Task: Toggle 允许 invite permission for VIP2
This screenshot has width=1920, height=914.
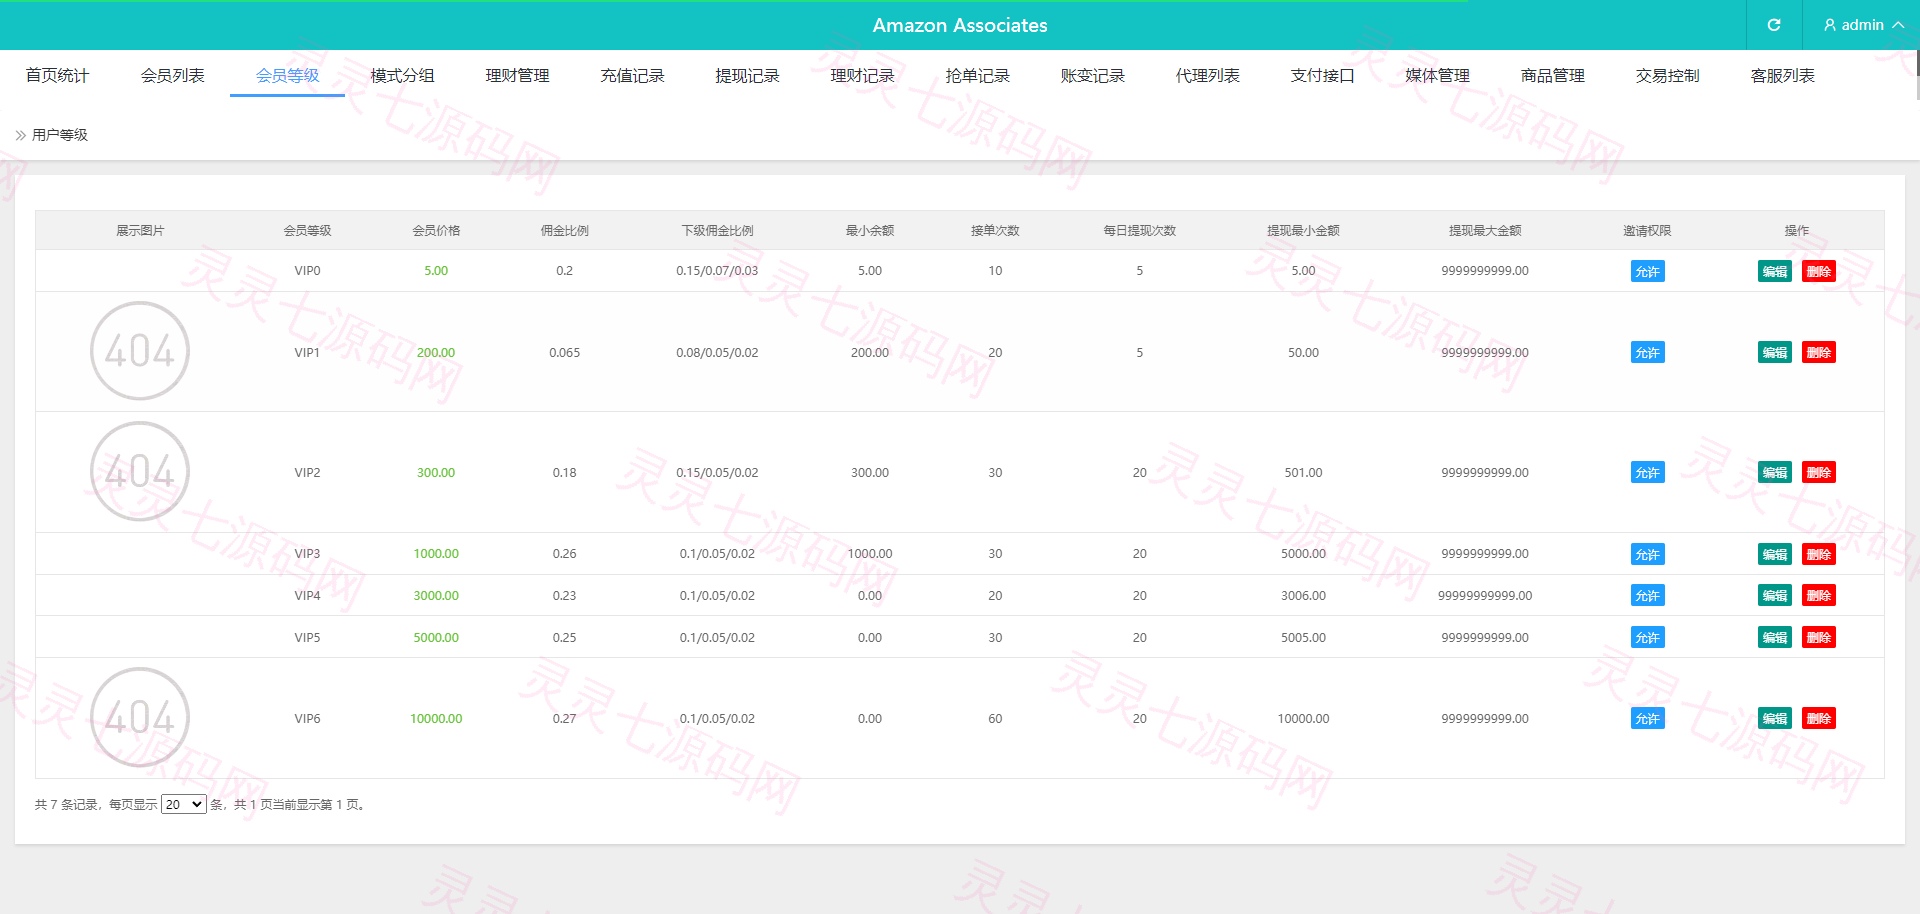Action: tap(1647, 472)
